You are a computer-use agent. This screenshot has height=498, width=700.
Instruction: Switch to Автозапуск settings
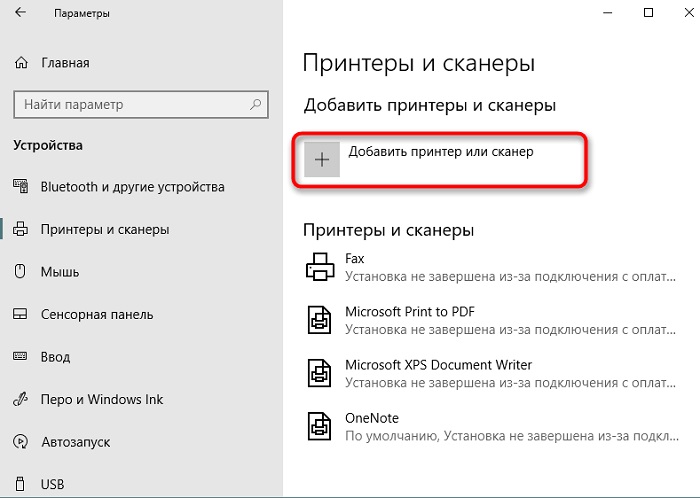(x=75, y=442)
